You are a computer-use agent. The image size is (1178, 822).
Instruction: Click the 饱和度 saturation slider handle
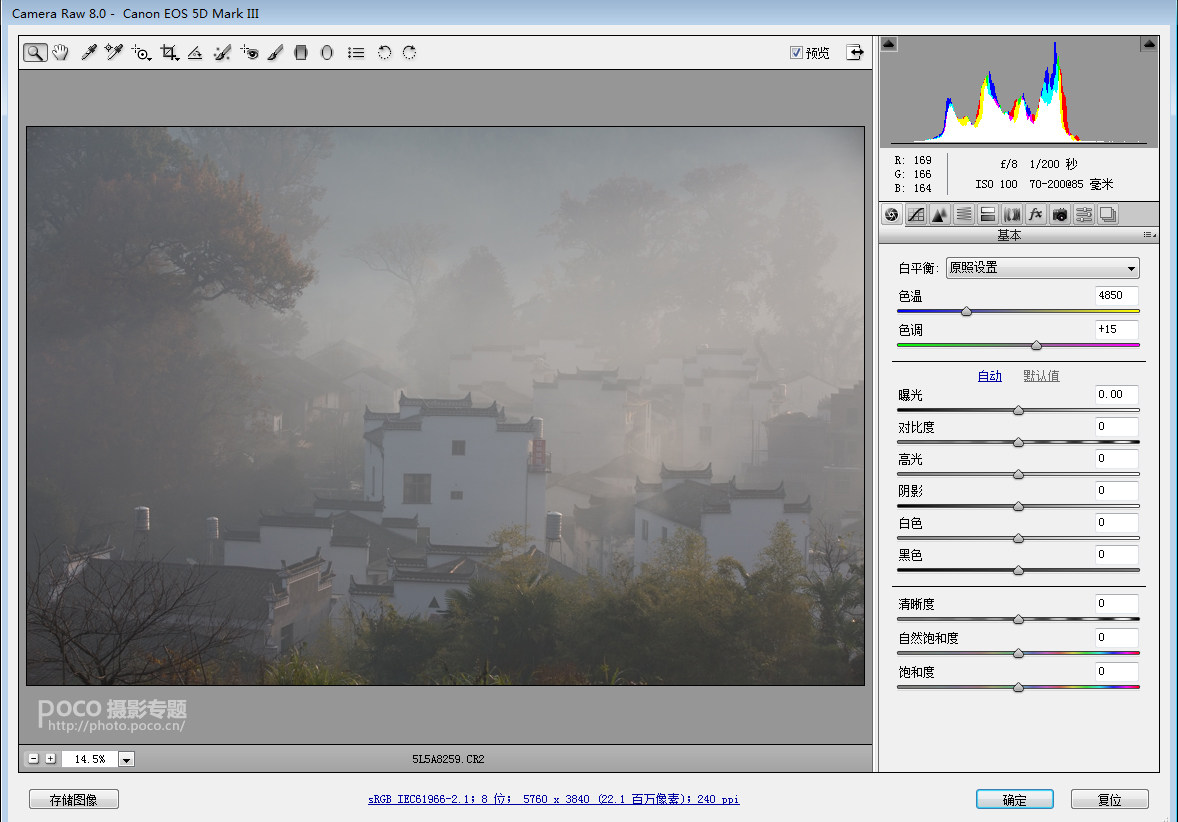coord(1019,688)
